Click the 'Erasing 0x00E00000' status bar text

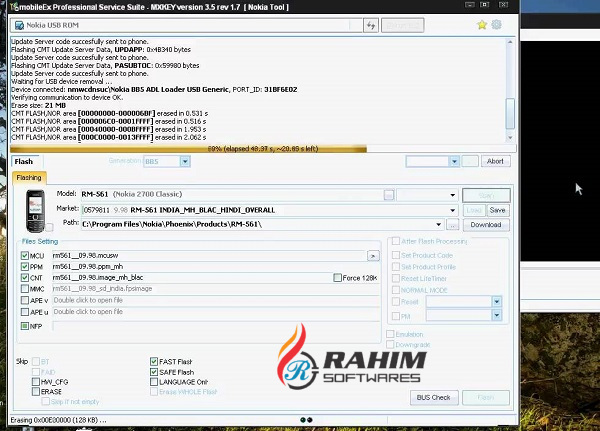(59, 420)
